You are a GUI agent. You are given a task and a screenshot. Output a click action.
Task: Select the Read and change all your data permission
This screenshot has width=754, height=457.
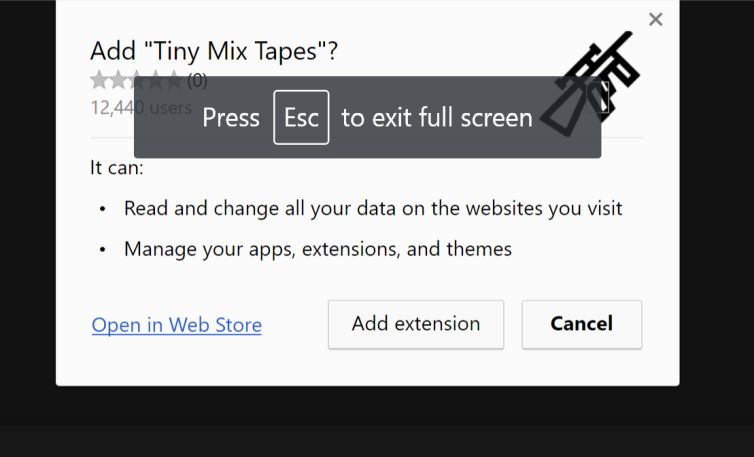(373, 208)
